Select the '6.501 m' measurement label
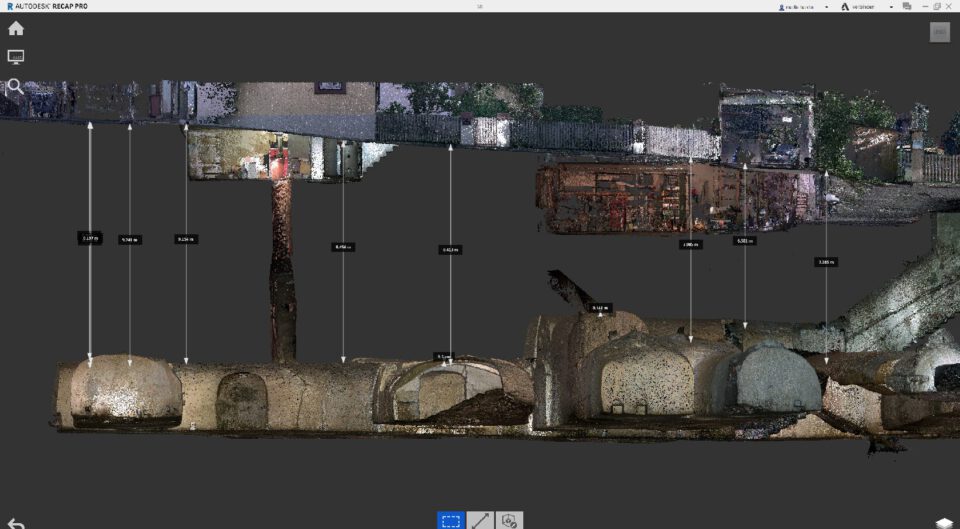The width and height of the screenshot is (960, 529). (x=744, y=241)
